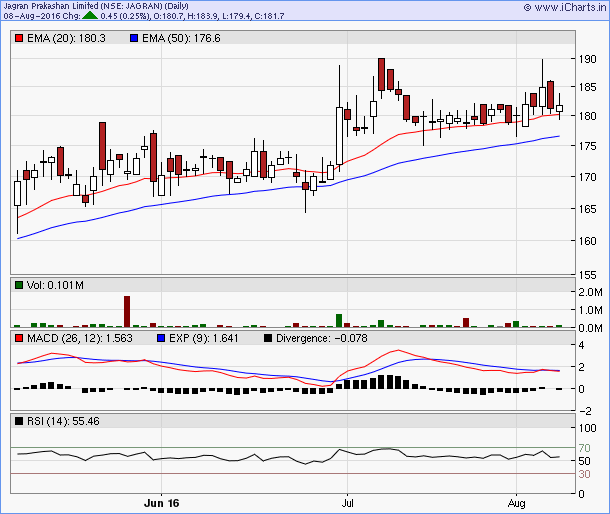Click the 170 price axis label
610x514 pixels.
[x=587, y=177]
